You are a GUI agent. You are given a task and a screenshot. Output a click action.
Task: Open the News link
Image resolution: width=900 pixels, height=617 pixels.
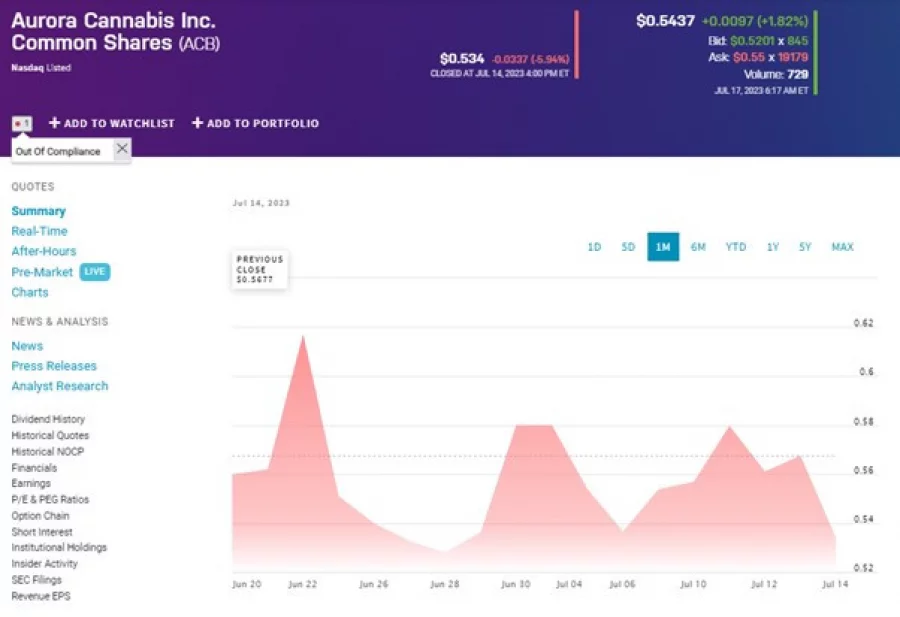(x=27, y=346)
